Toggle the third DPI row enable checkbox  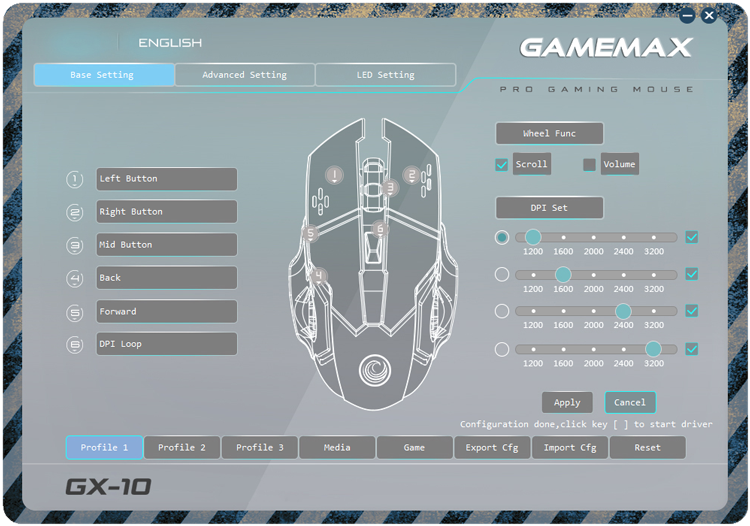(x=692, y=311)
